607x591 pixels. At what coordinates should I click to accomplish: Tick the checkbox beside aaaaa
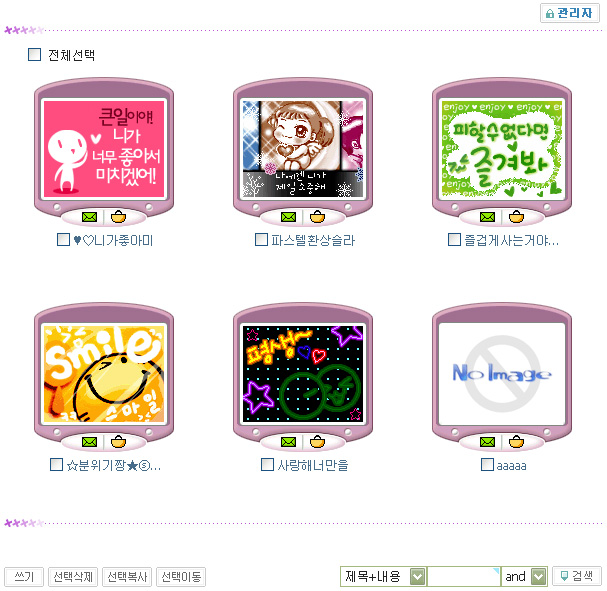[x=487, y=464]
